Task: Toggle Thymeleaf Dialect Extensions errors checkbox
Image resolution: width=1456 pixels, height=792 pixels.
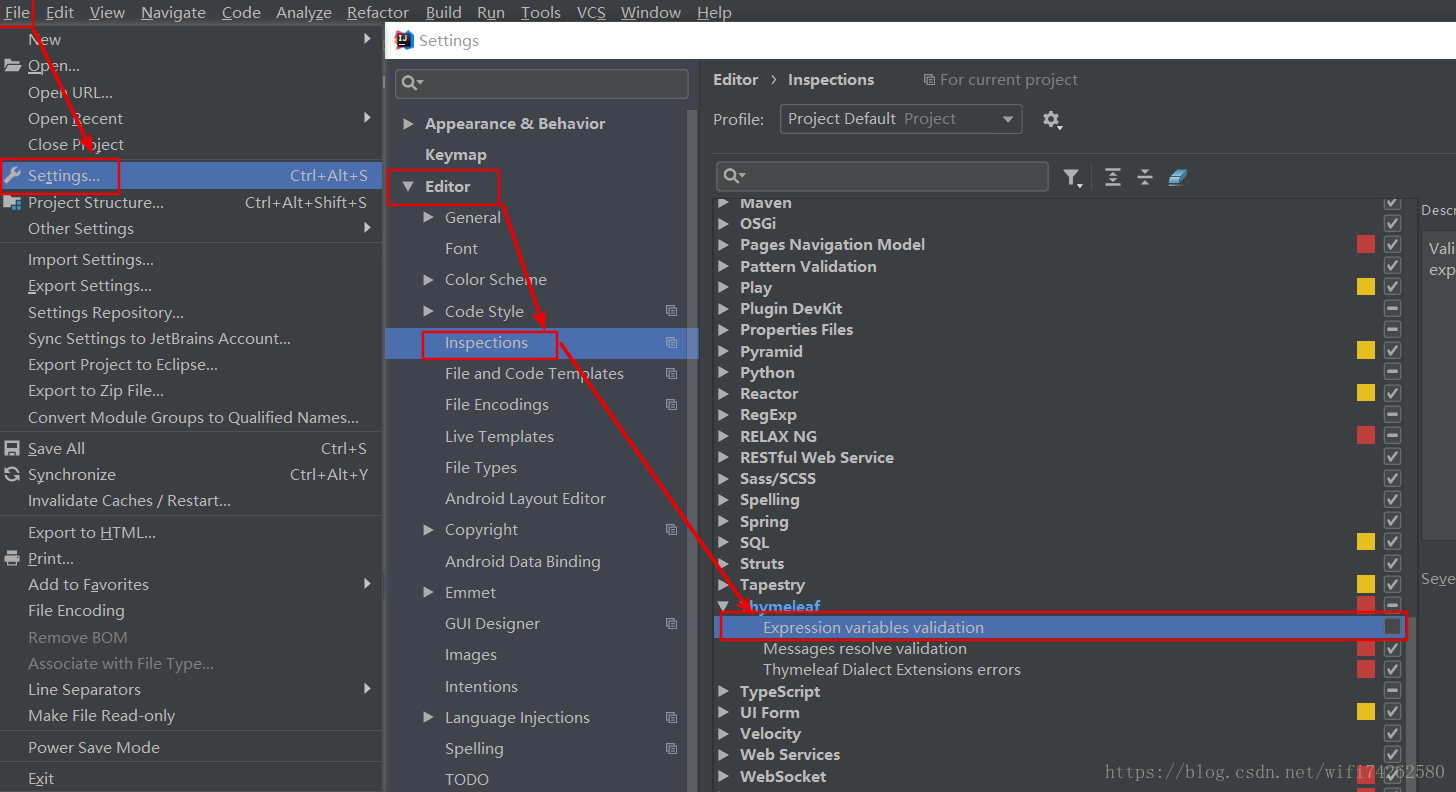Action: tap(1392, 669)
